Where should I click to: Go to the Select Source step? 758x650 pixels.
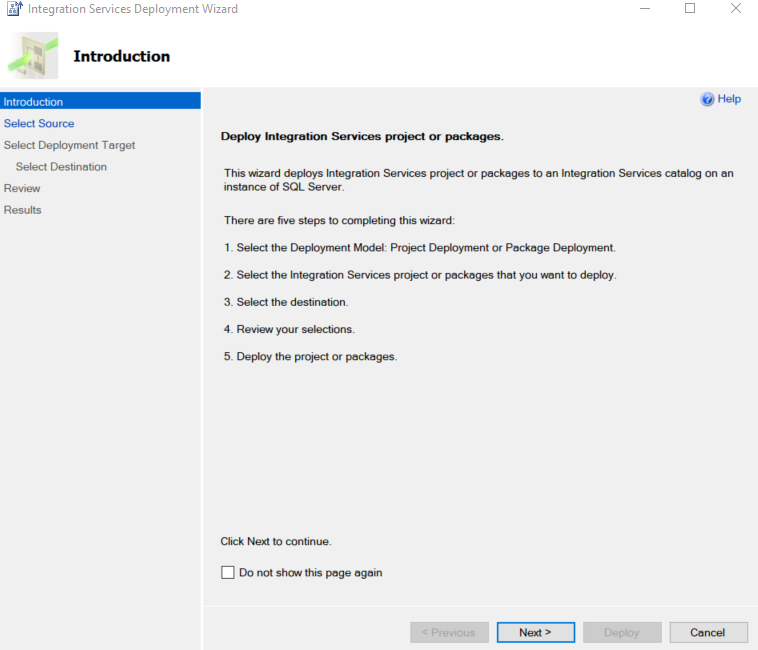coord(39,124)
